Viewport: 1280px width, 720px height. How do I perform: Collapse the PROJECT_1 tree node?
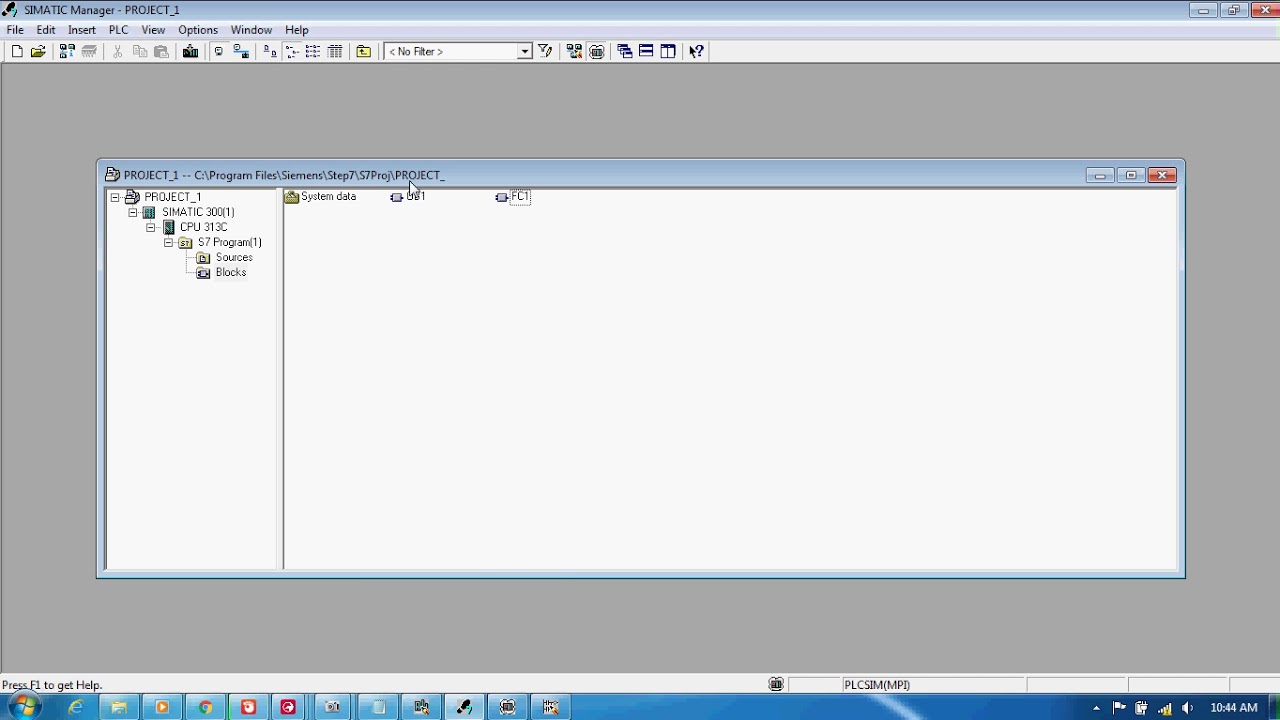pos(115,197)
